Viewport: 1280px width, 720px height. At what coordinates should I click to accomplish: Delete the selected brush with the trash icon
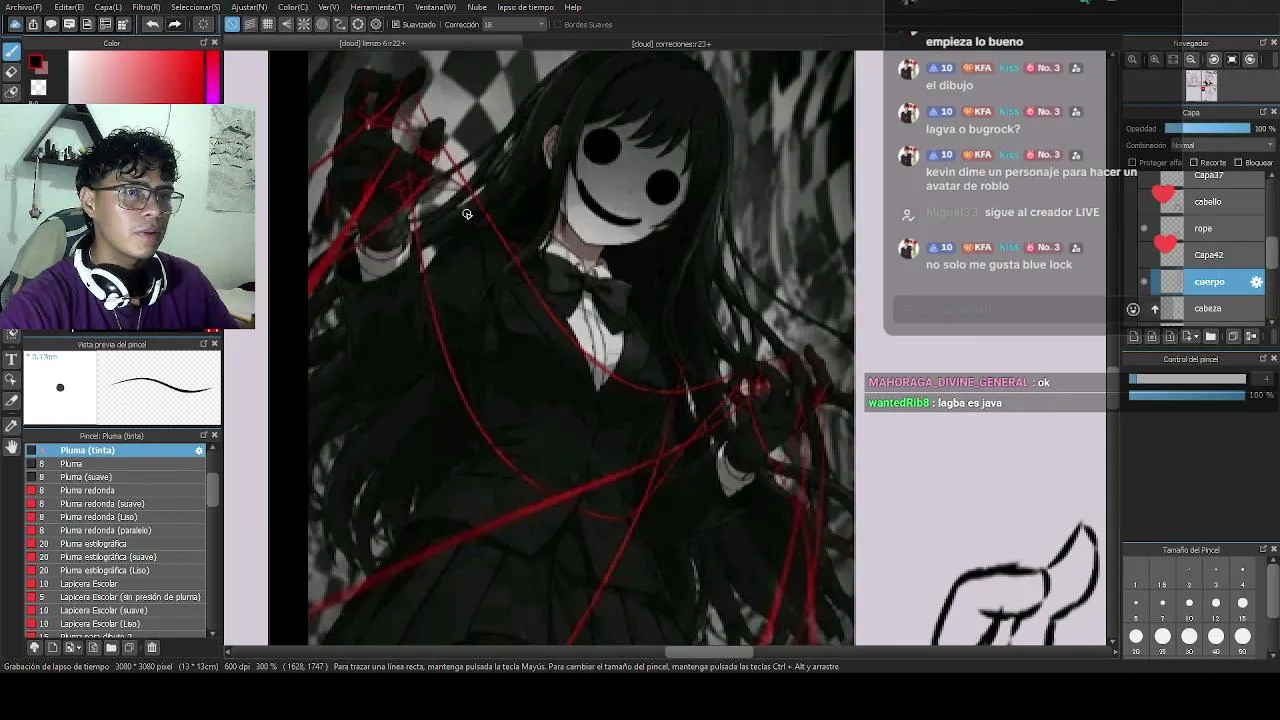(x=152, y=648)
